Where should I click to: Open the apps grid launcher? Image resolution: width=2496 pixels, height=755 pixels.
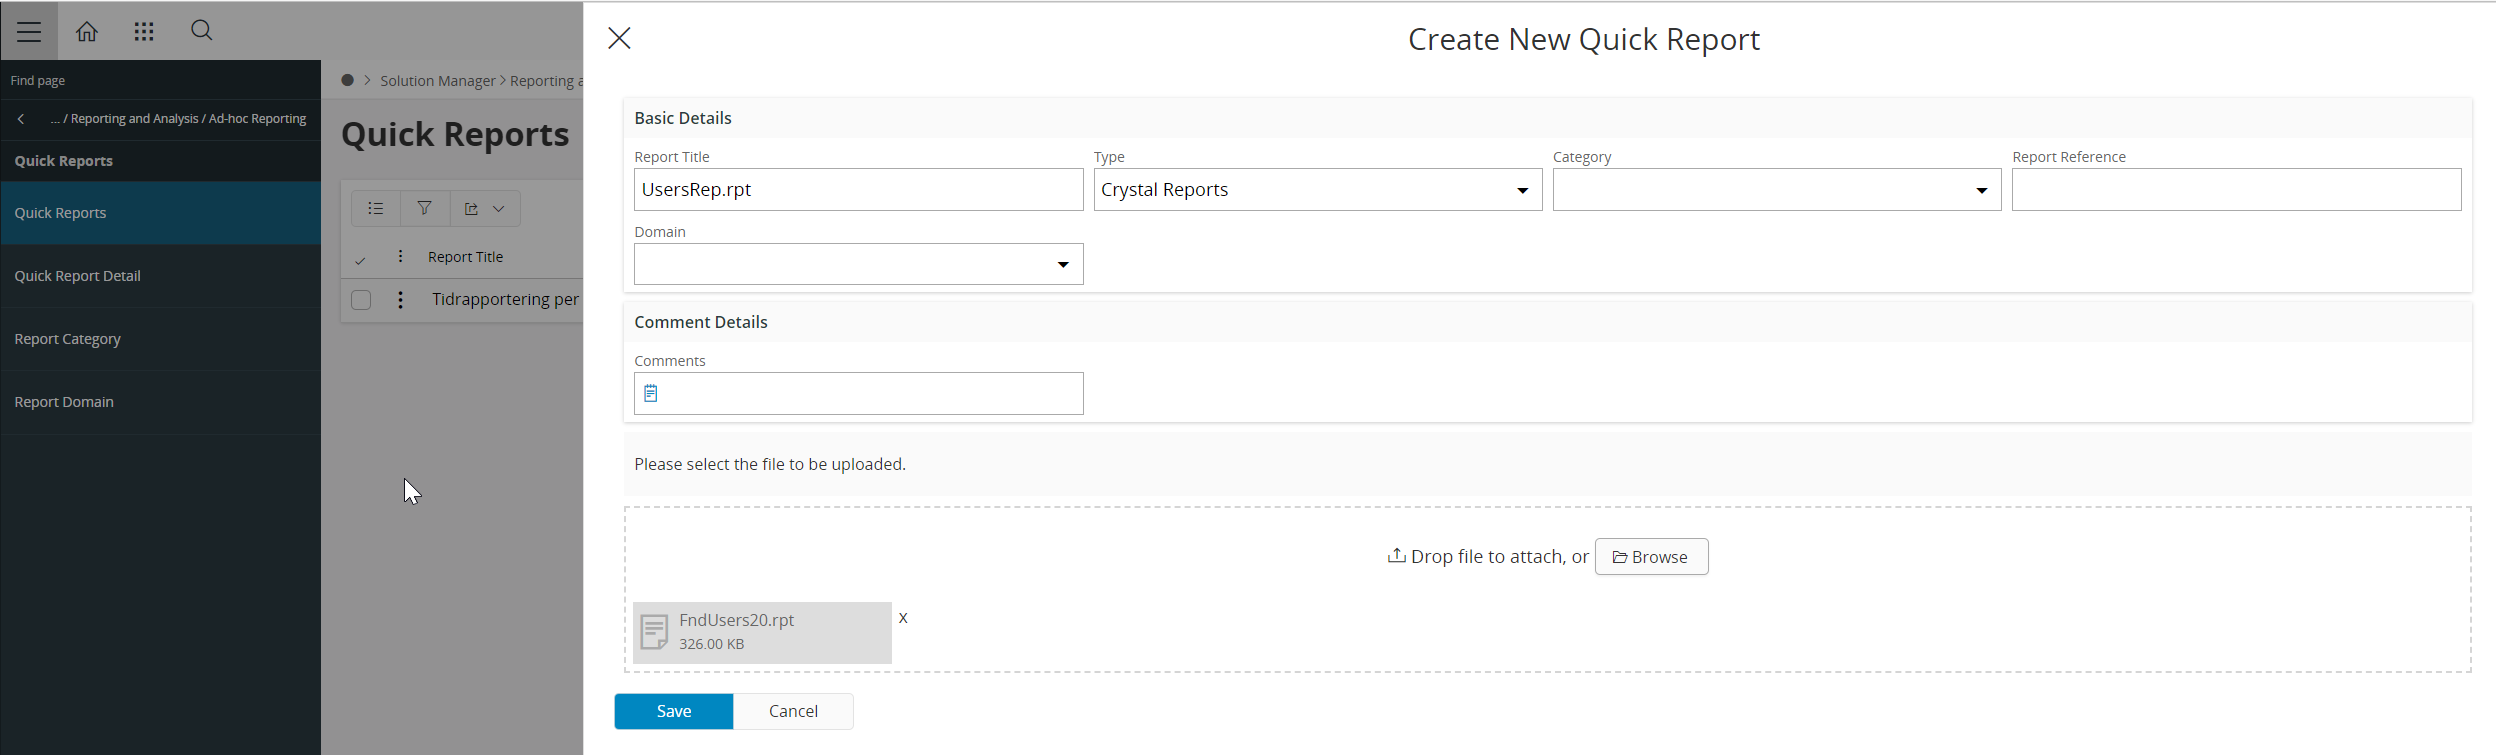point(144,31)
